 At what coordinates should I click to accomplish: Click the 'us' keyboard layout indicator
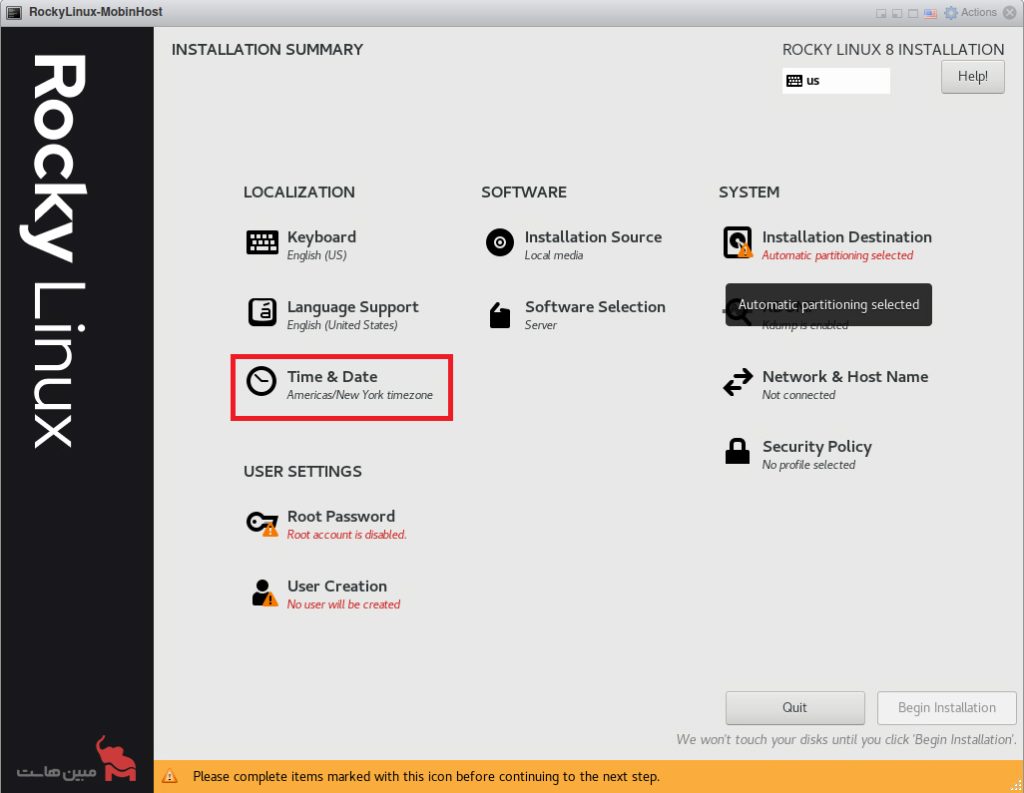click(x=836, y=80)
